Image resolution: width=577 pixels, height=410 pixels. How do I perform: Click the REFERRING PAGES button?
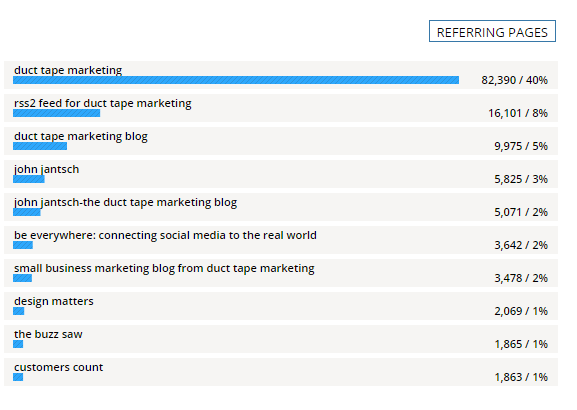pyautogui.click(x=492, y=31)
